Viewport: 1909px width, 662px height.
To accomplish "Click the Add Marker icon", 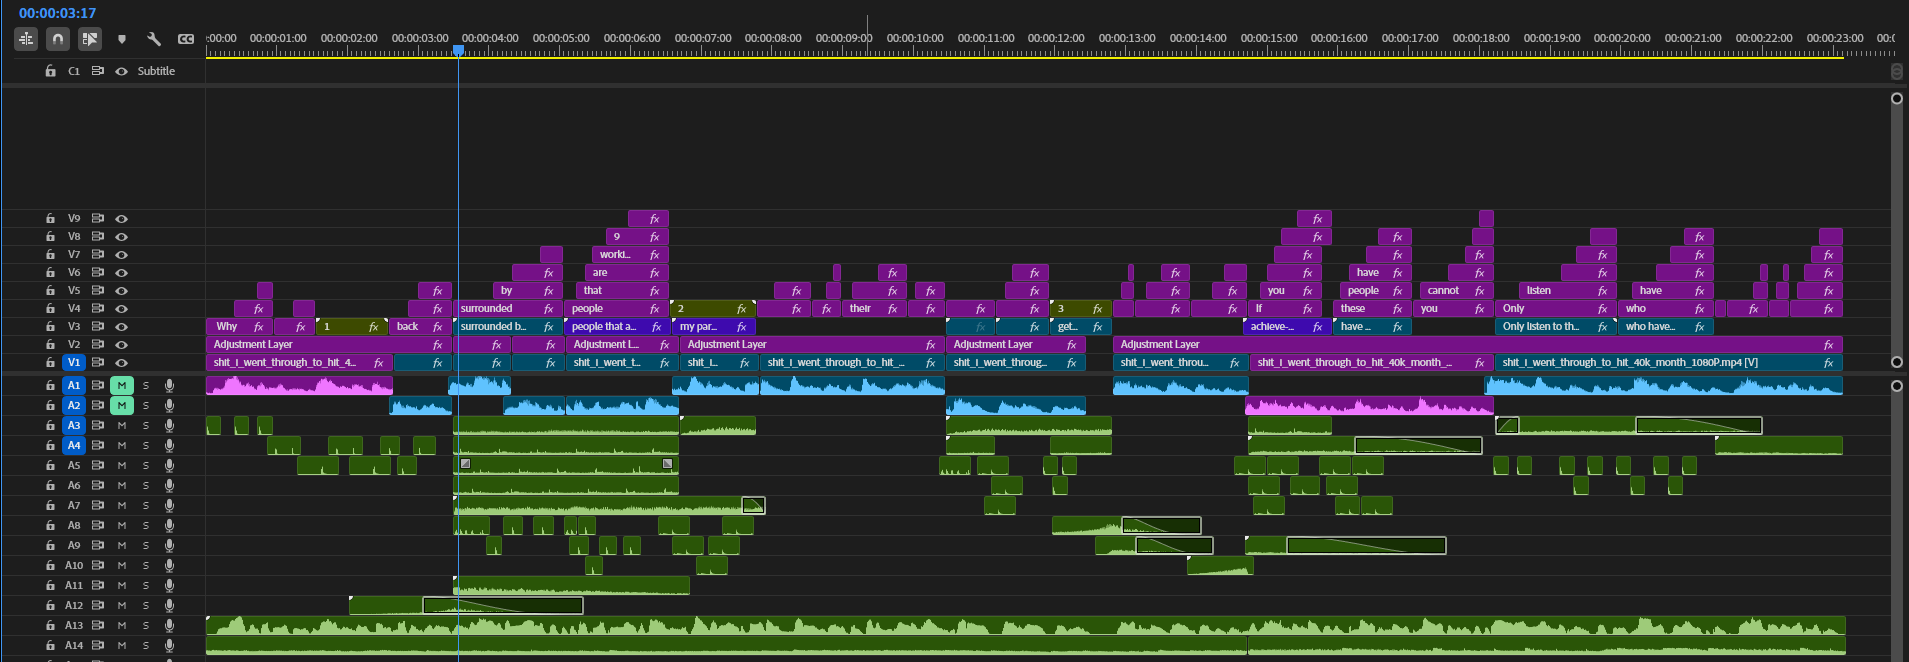I will click(122, 39).
